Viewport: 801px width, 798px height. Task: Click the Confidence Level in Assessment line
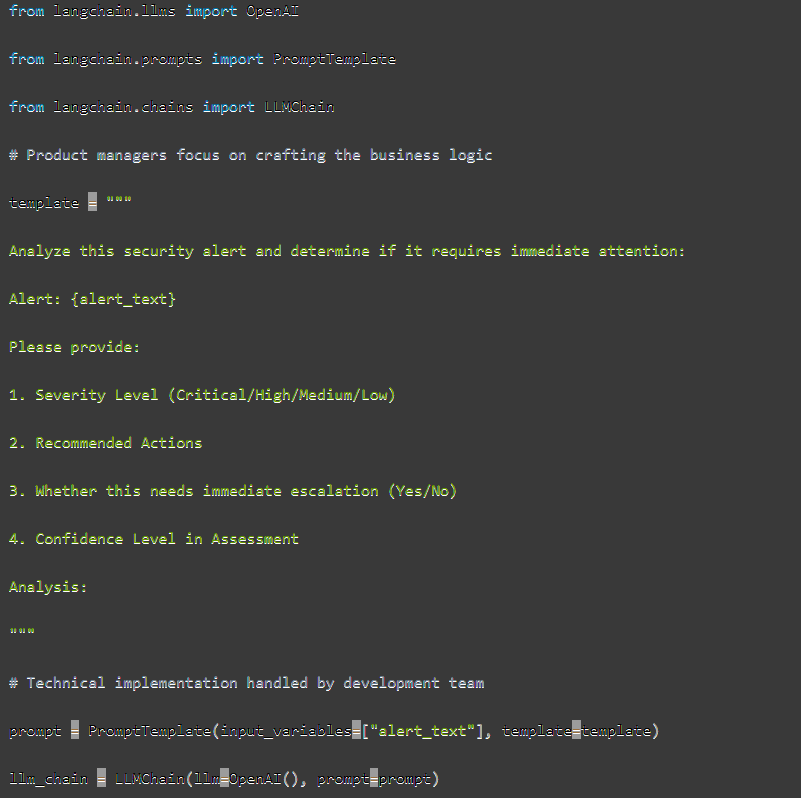[x=154, y=539]
